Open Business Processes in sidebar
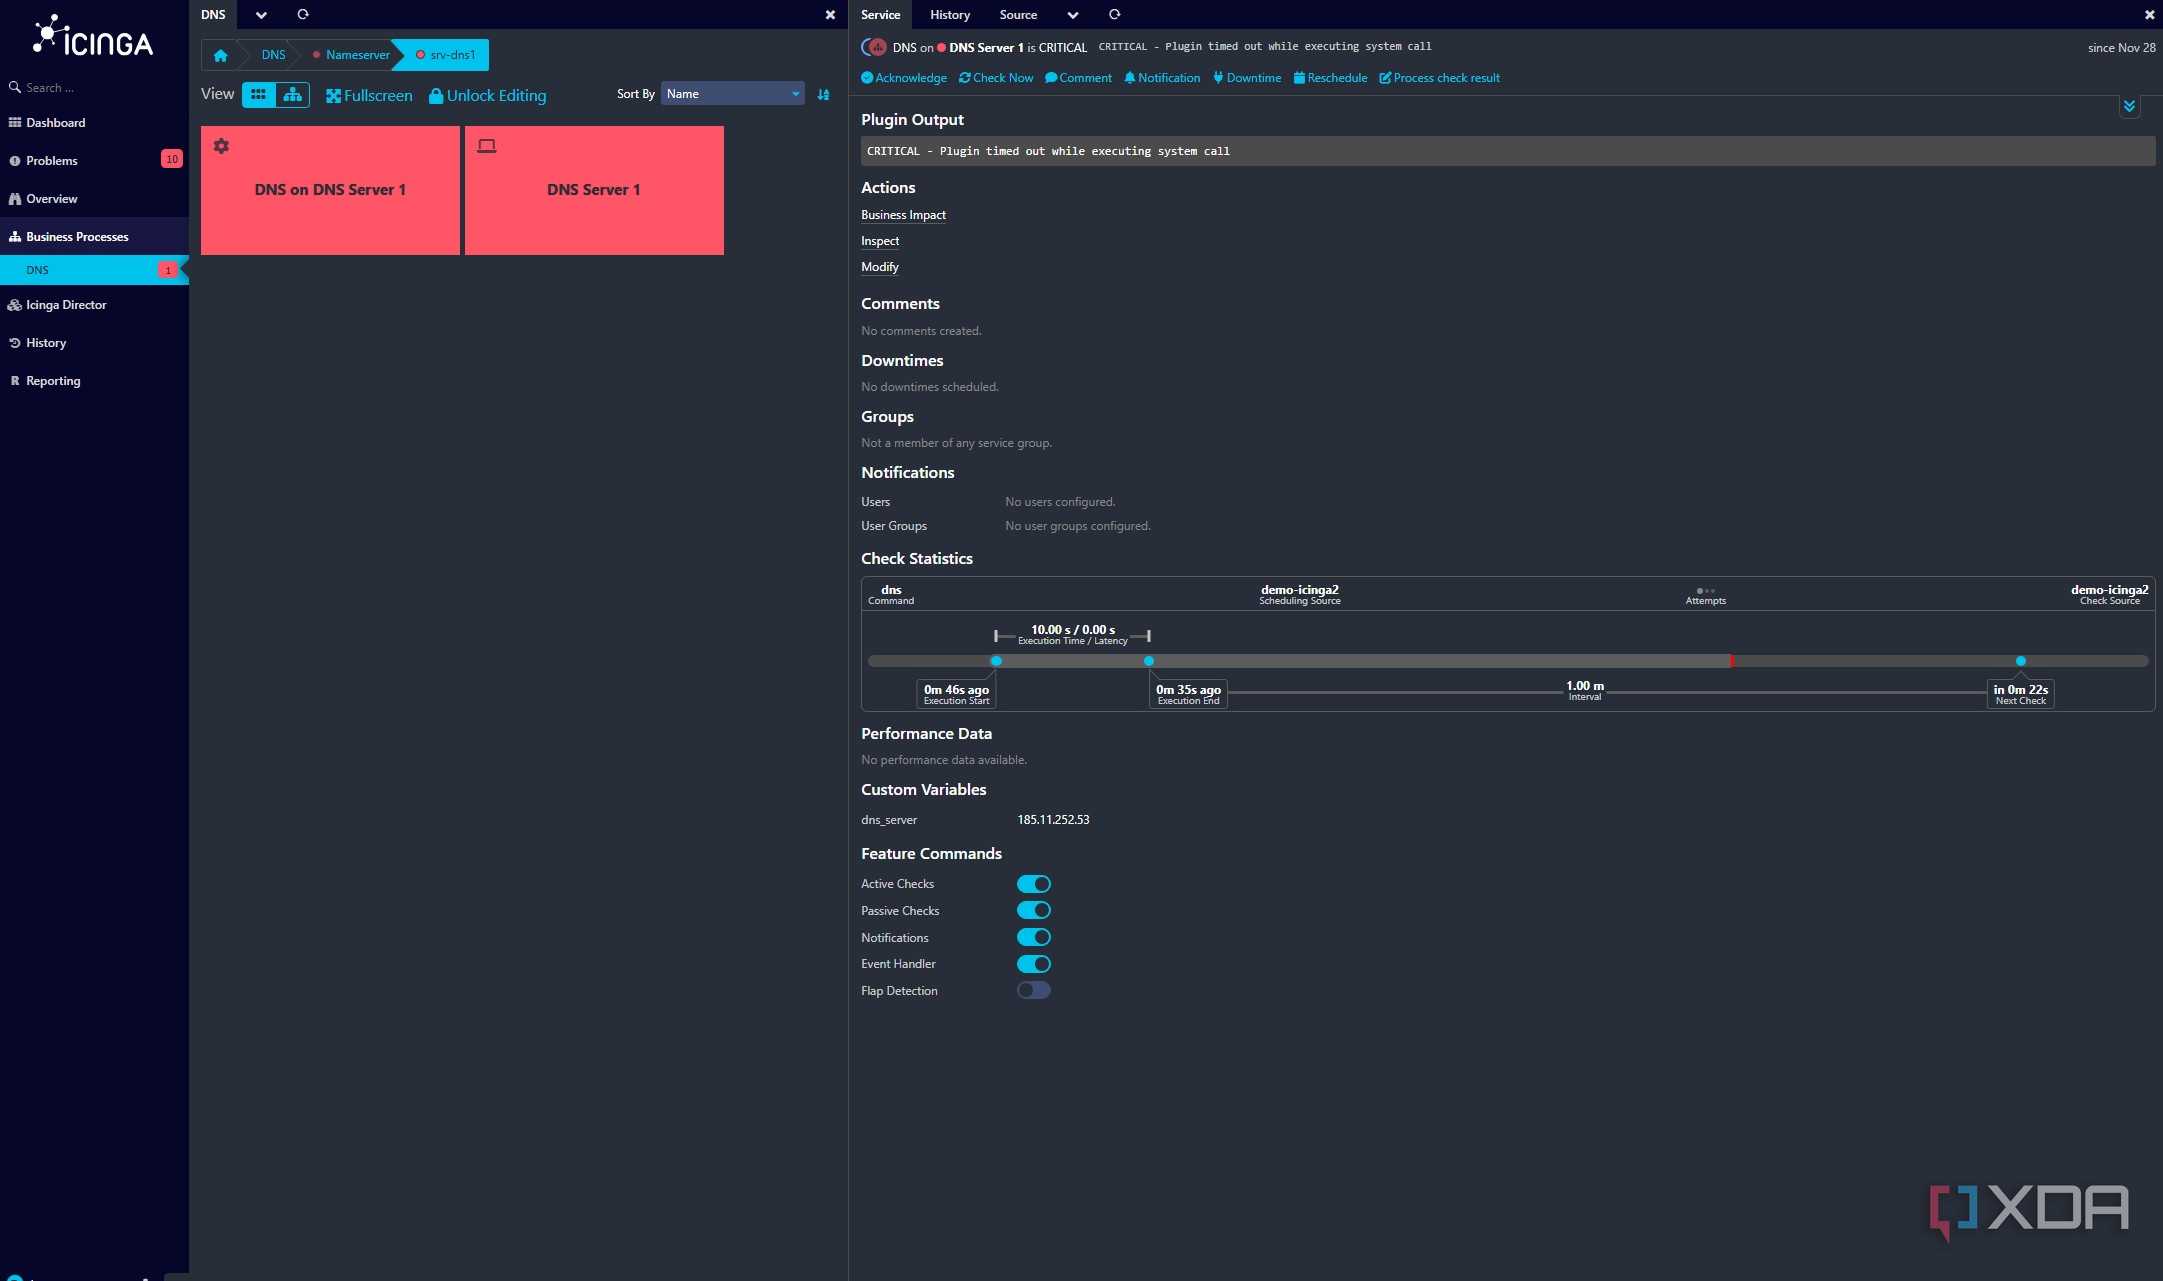Screen dimensions: 2163x1281 tap(94, 236)
